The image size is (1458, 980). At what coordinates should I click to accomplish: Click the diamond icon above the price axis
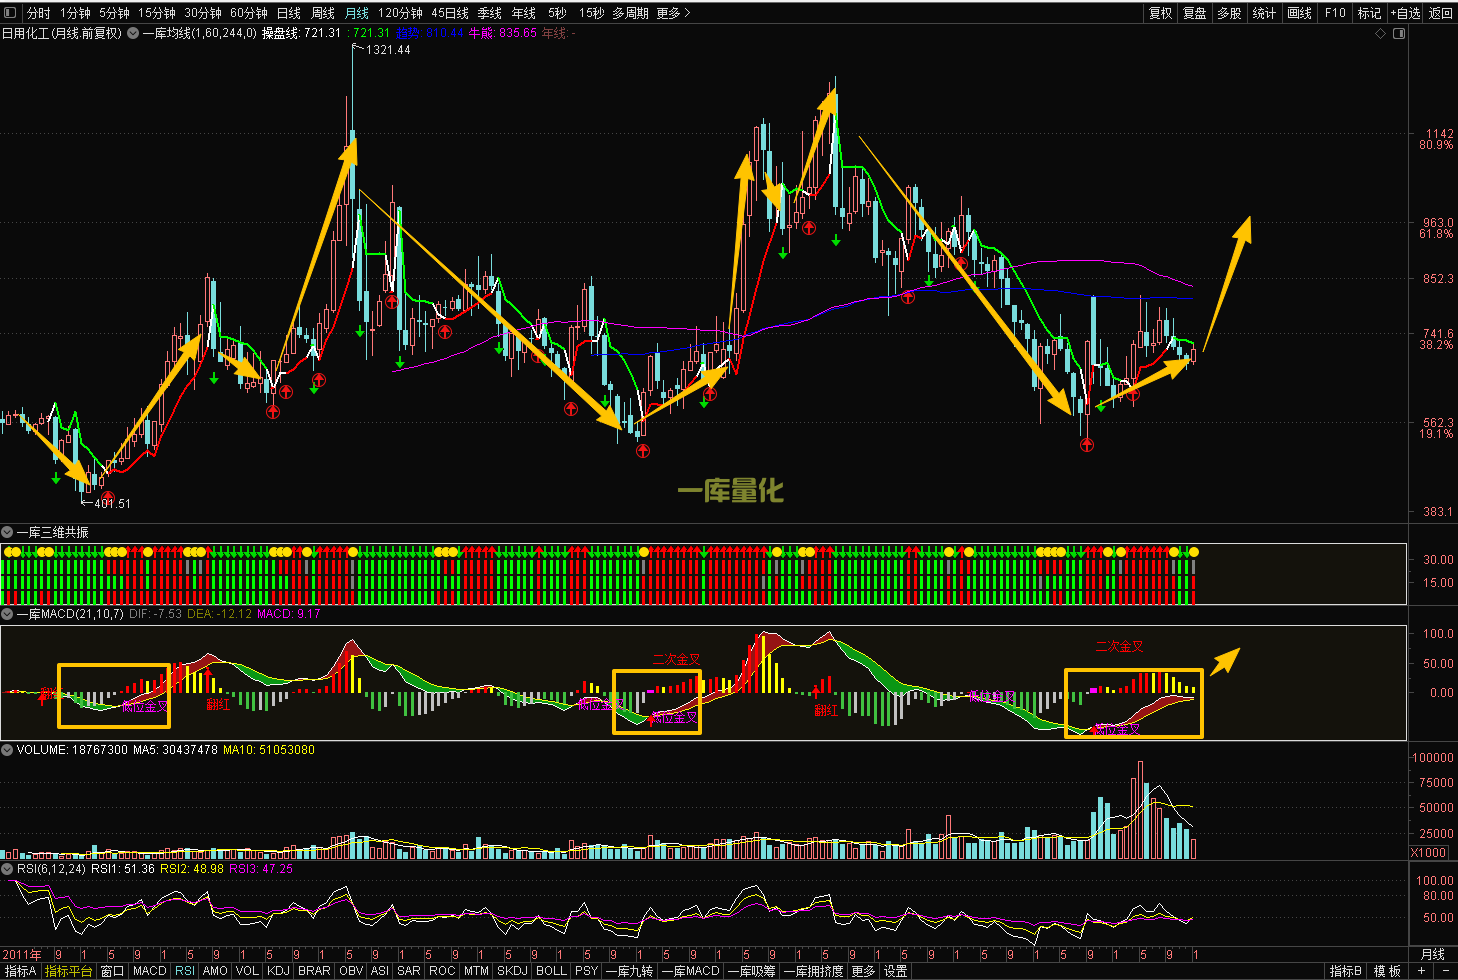click(1381, 33)
